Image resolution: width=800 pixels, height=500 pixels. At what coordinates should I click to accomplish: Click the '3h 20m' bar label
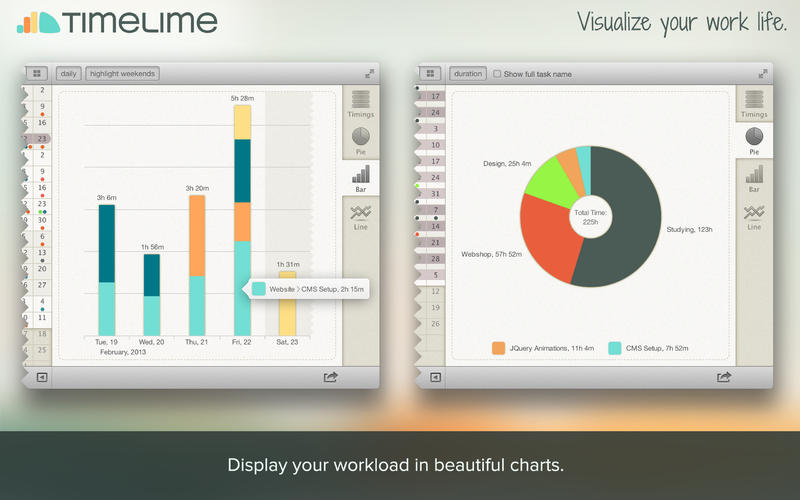(197, 188)
